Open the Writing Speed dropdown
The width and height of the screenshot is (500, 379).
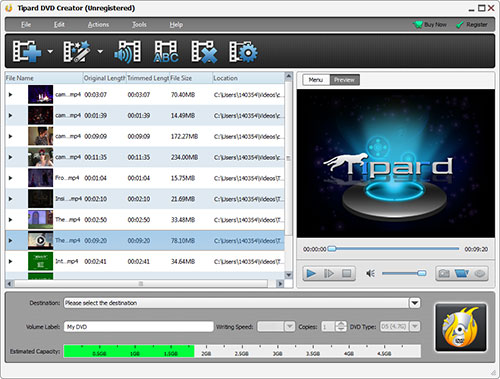coord(289,326)
